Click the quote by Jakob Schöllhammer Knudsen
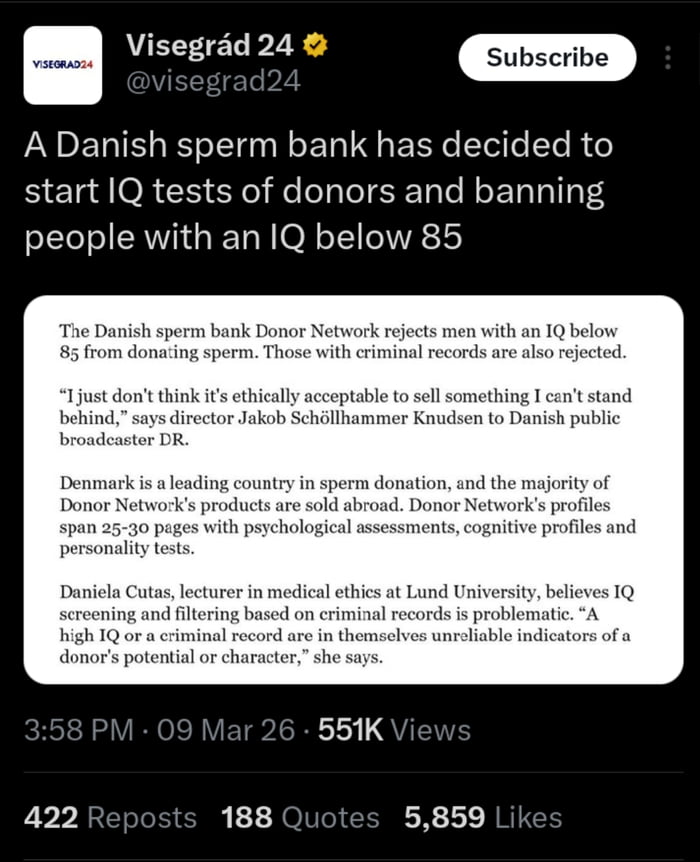This screenshot has height=862, width=700. click(345, 407)
